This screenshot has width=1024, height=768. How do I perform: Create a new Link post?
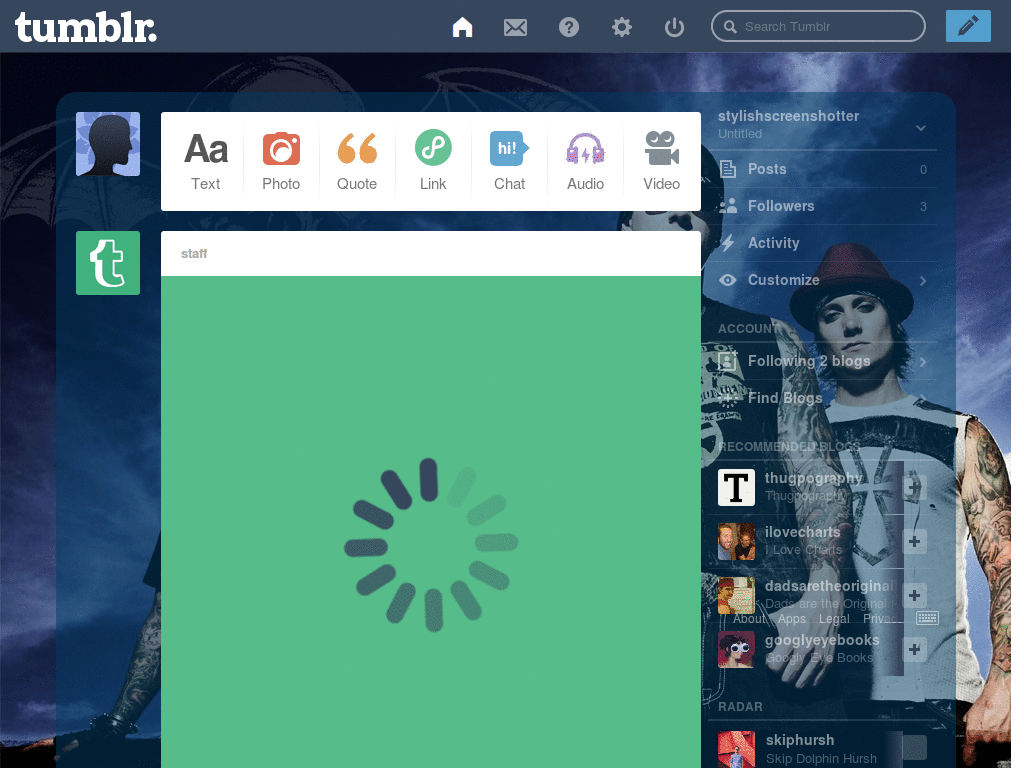point(433,161)
